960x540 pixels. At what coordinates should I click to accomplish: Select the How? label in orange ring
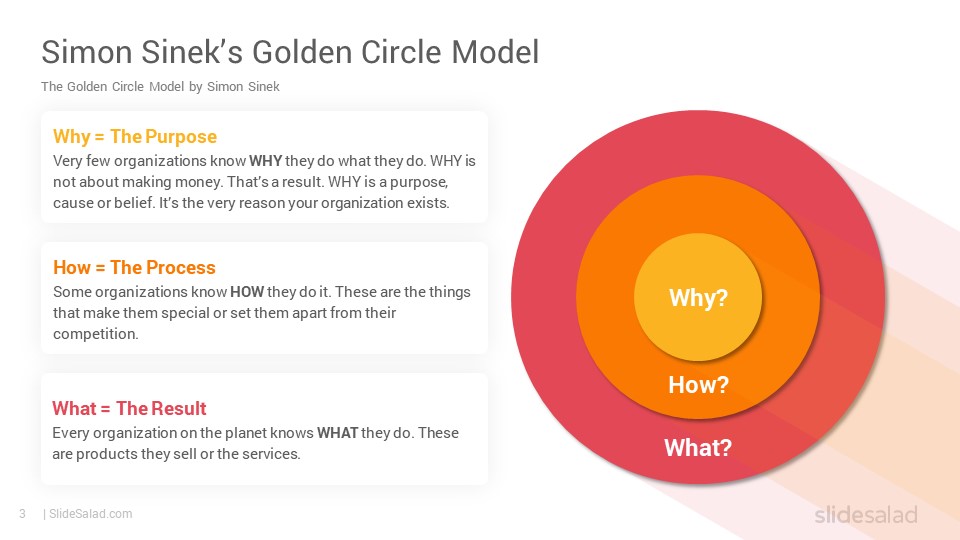(x=698, y=385)
